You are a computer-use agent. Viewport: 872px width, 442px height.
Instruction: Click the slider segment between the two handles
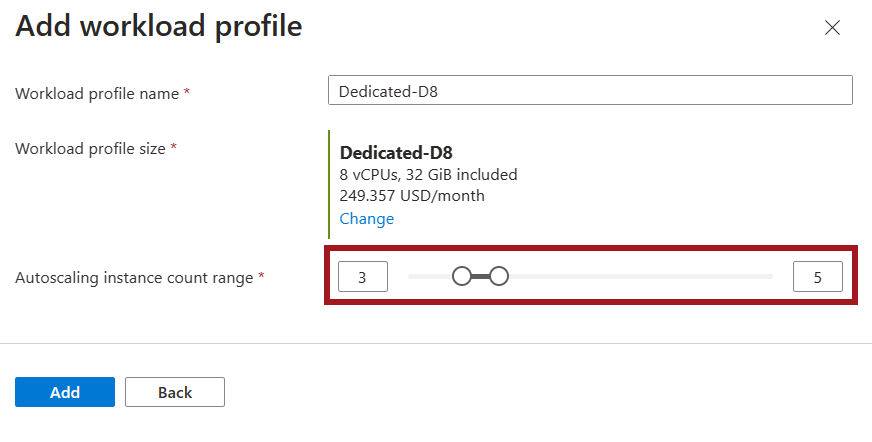[x=481, y=276]
